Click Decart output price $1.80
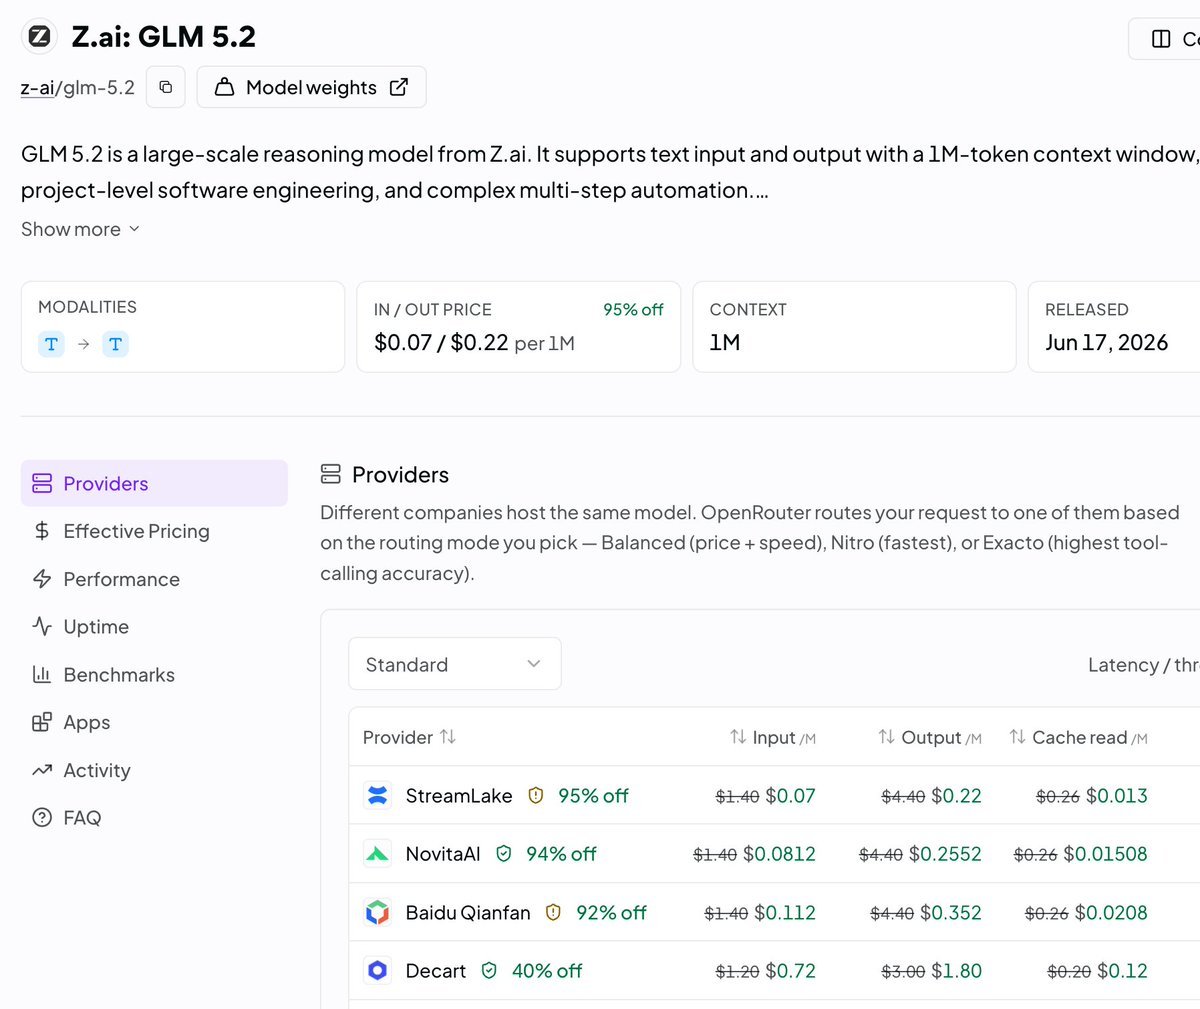The height and width of the screenshot is (1009, 1200). click(956, 971)
